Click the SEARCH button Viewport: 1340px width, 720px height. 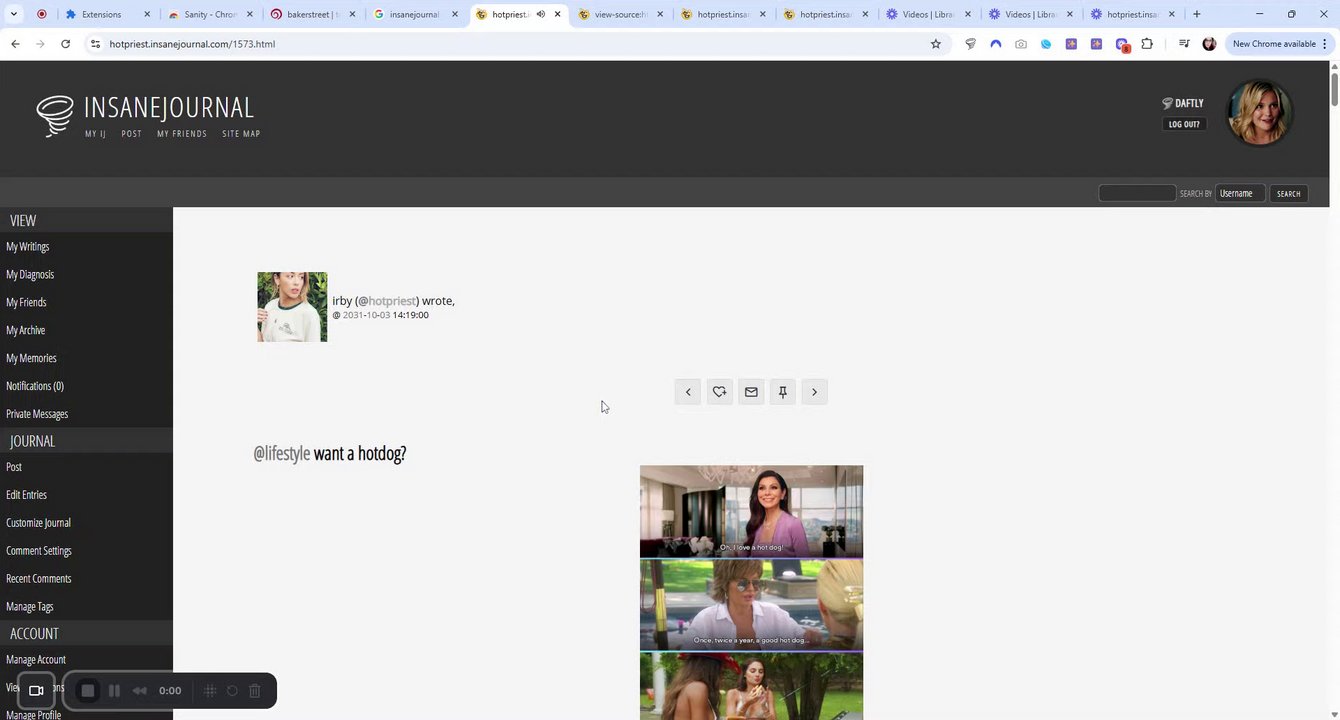[1288, 193]
